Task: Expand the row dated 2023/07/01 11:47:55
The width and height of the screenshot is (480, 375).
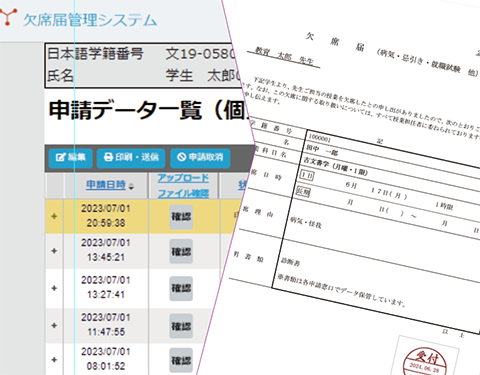Action: tap(54, 325)
